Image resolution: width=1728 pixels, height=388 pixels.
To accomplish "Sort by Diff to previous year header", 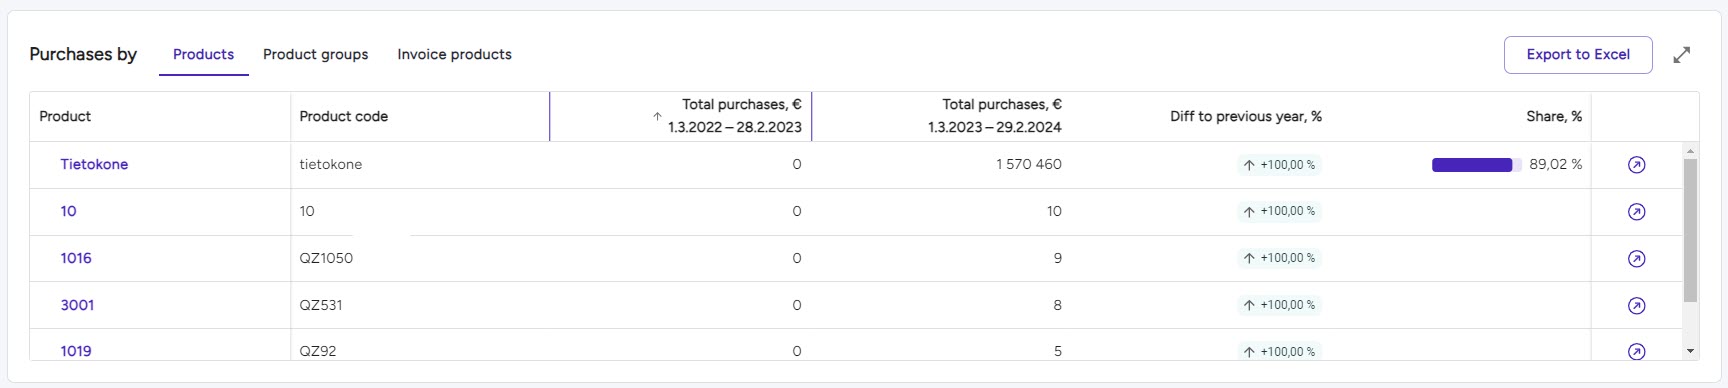I will 1246,117.
